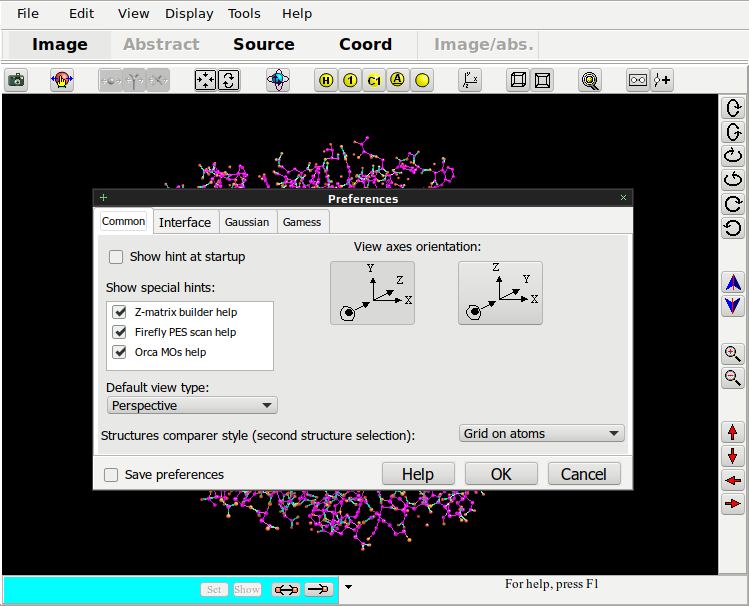Click the red right arrow move icon
This screenshot has height=606, width=749.
tap(733, 504)
